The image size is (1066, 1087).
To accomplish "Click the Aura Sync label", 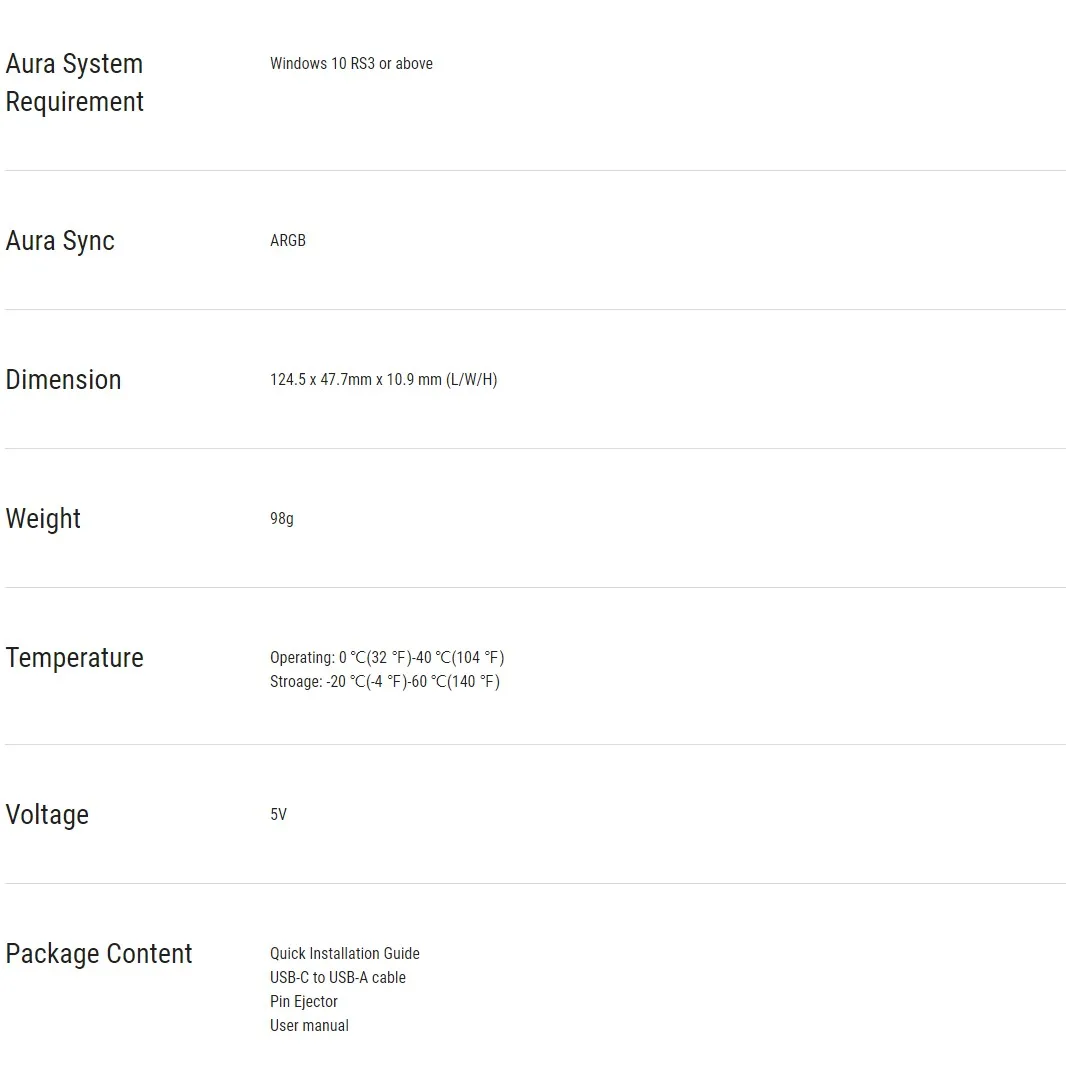I will 60,241.
